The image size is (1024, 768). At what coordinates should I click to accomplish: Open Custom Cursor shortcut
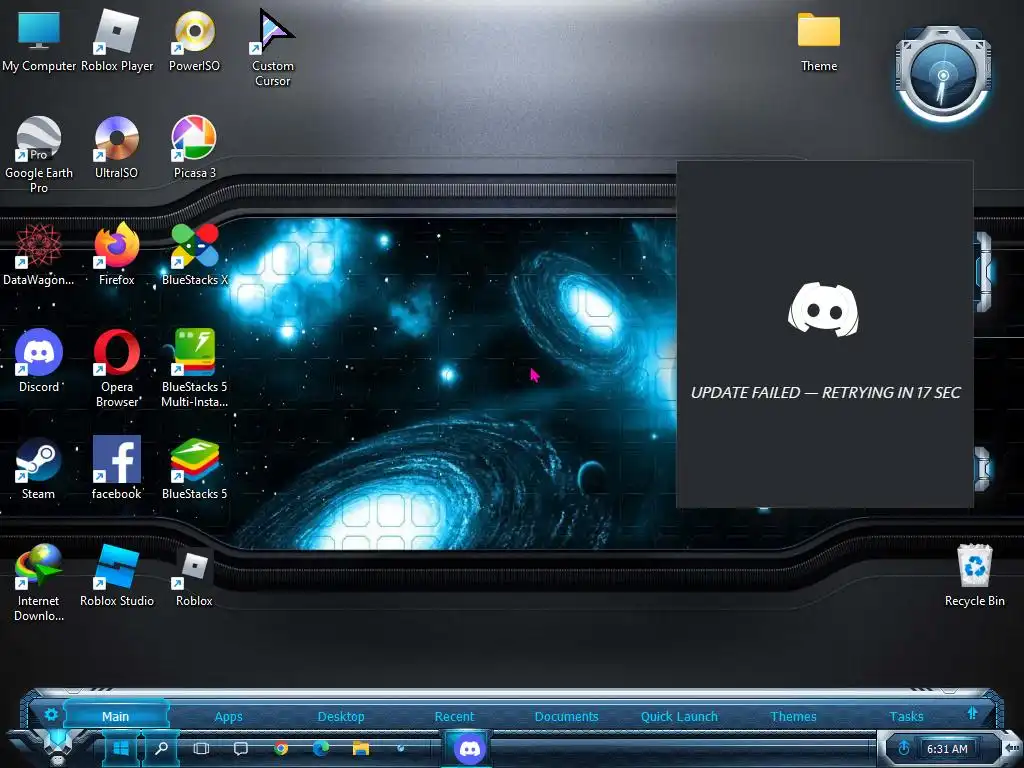[273, 47]
